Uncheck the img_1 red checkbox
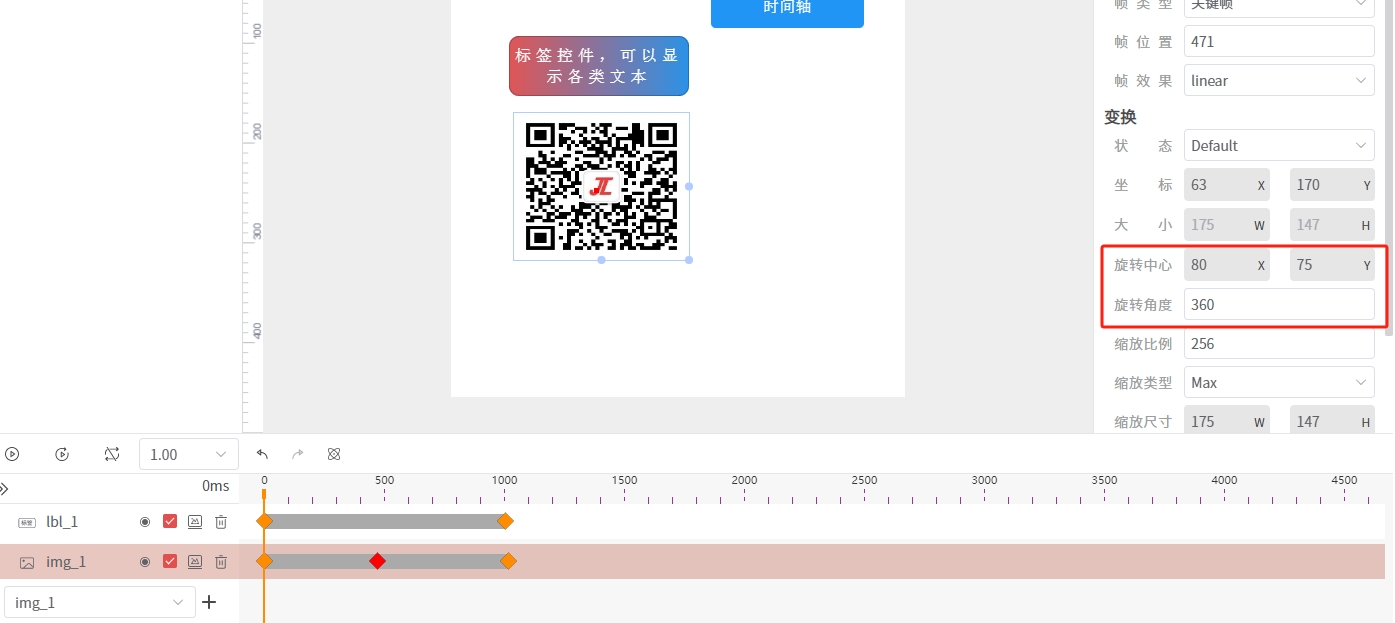Image resolution: width=1395 pixels, height=623 pixels. click(x=170, y=561)
